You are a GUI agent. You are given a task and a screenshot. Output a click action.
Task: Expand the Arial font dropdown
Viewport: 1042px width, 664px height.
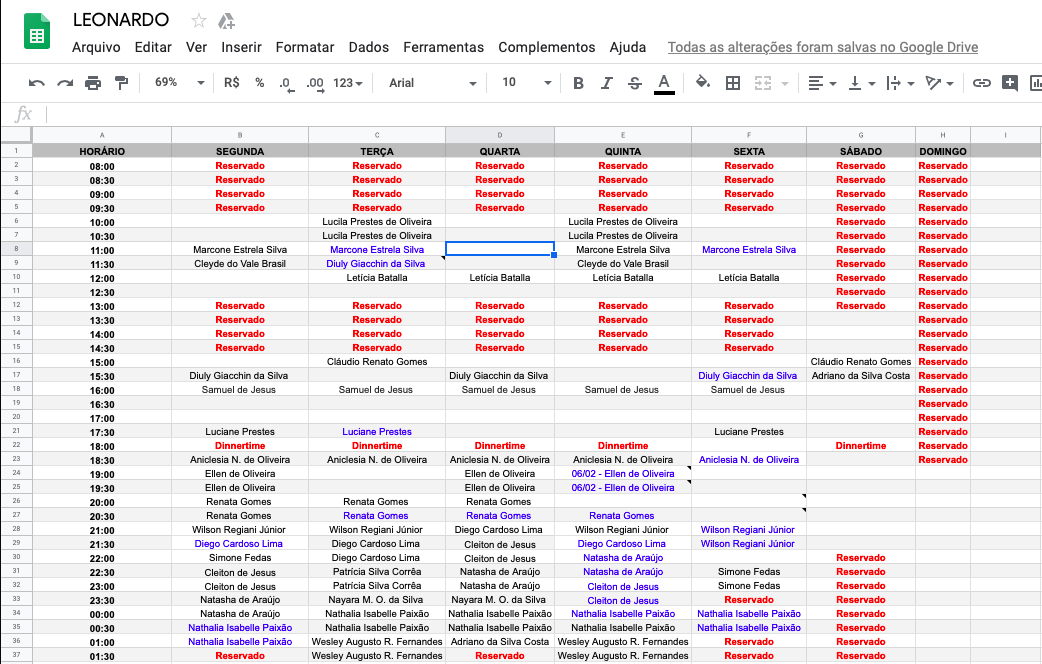pos(430,83)
